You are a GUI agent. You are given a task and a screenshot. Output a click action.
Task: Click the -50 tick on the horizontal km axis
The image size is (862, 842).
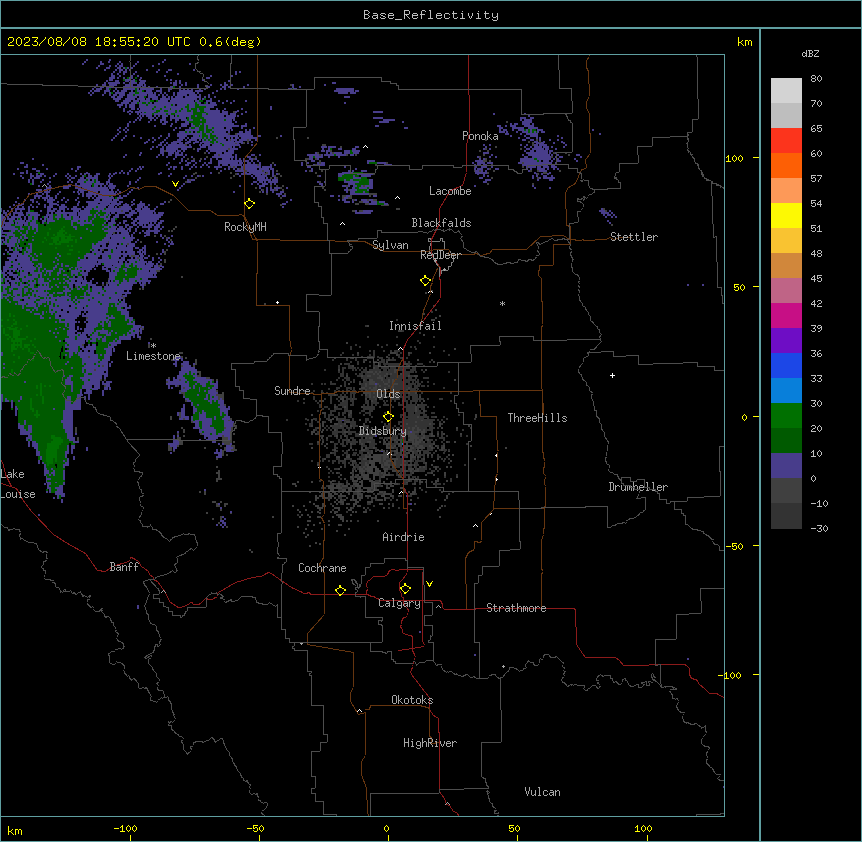255,828
